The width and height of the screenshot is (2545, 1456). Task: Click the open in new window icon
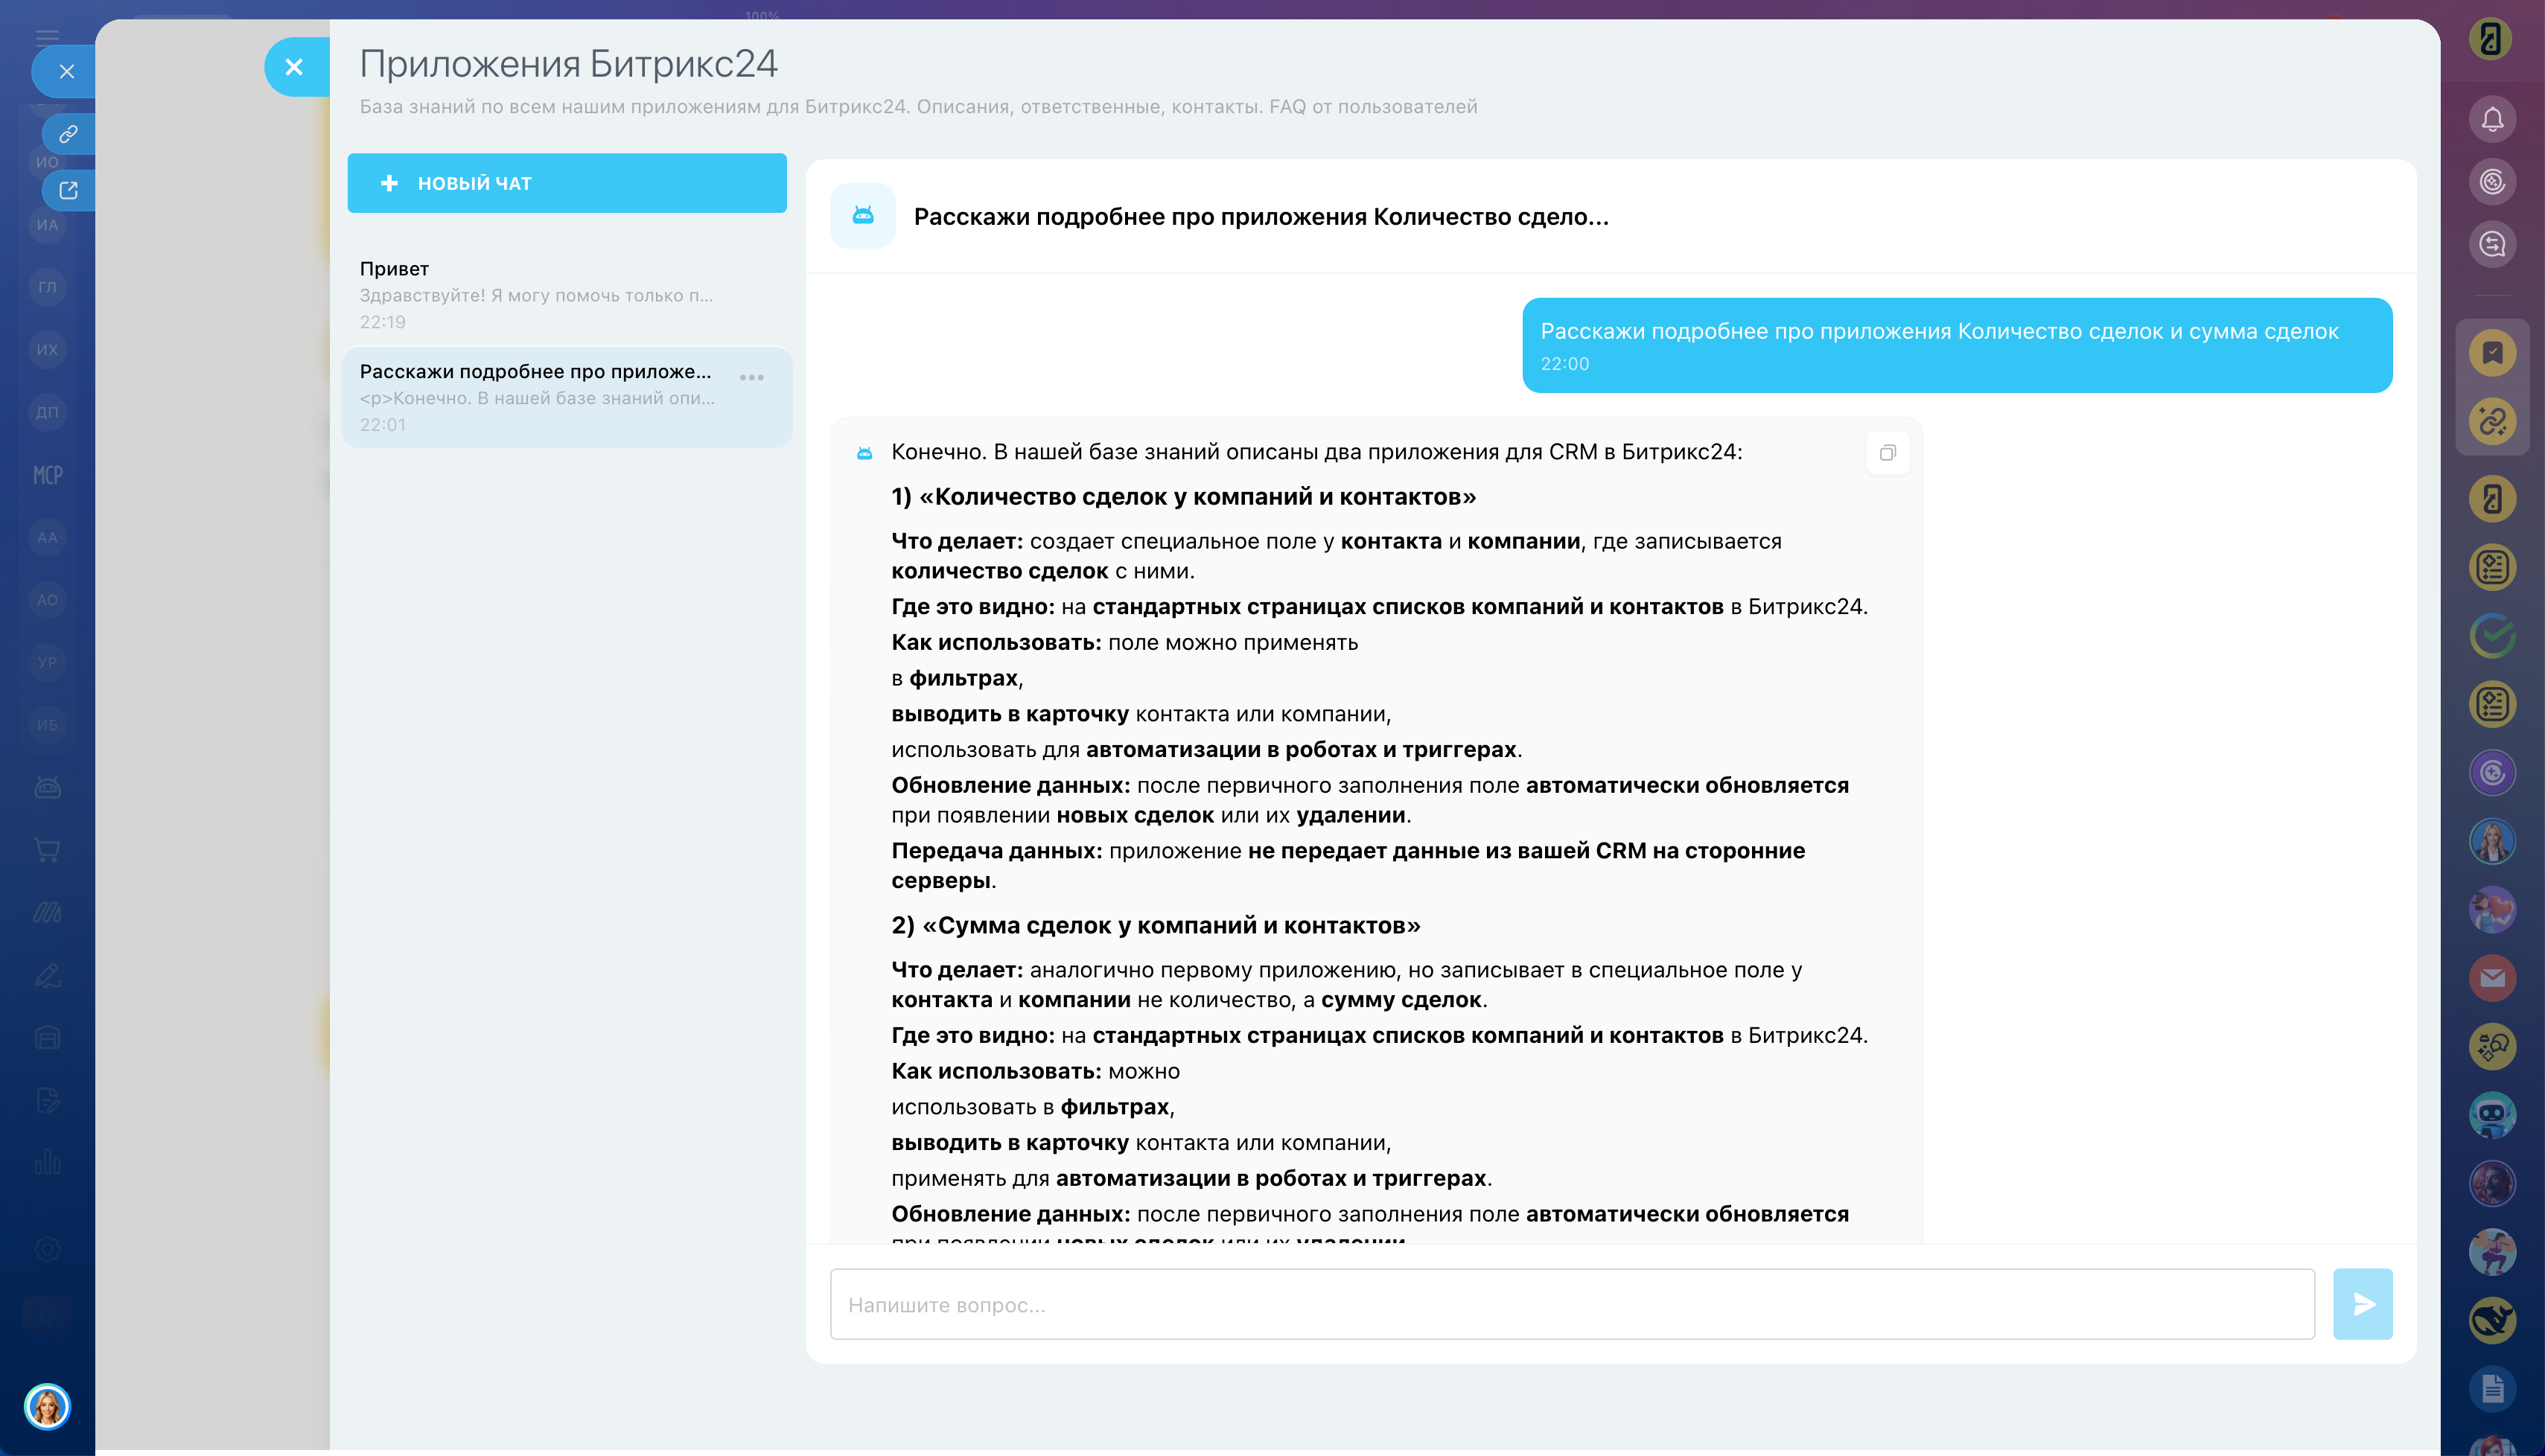click(68, 190)
